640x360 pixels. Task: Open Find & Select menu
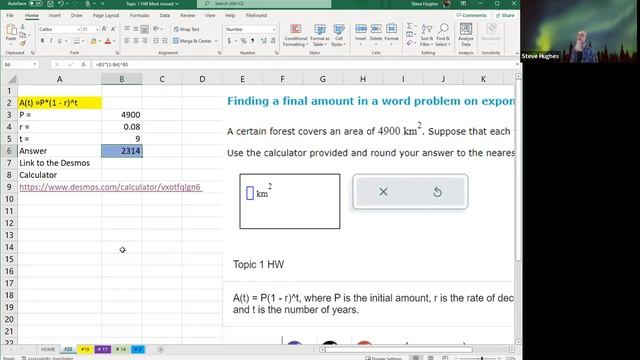click(x=443, y=35)
